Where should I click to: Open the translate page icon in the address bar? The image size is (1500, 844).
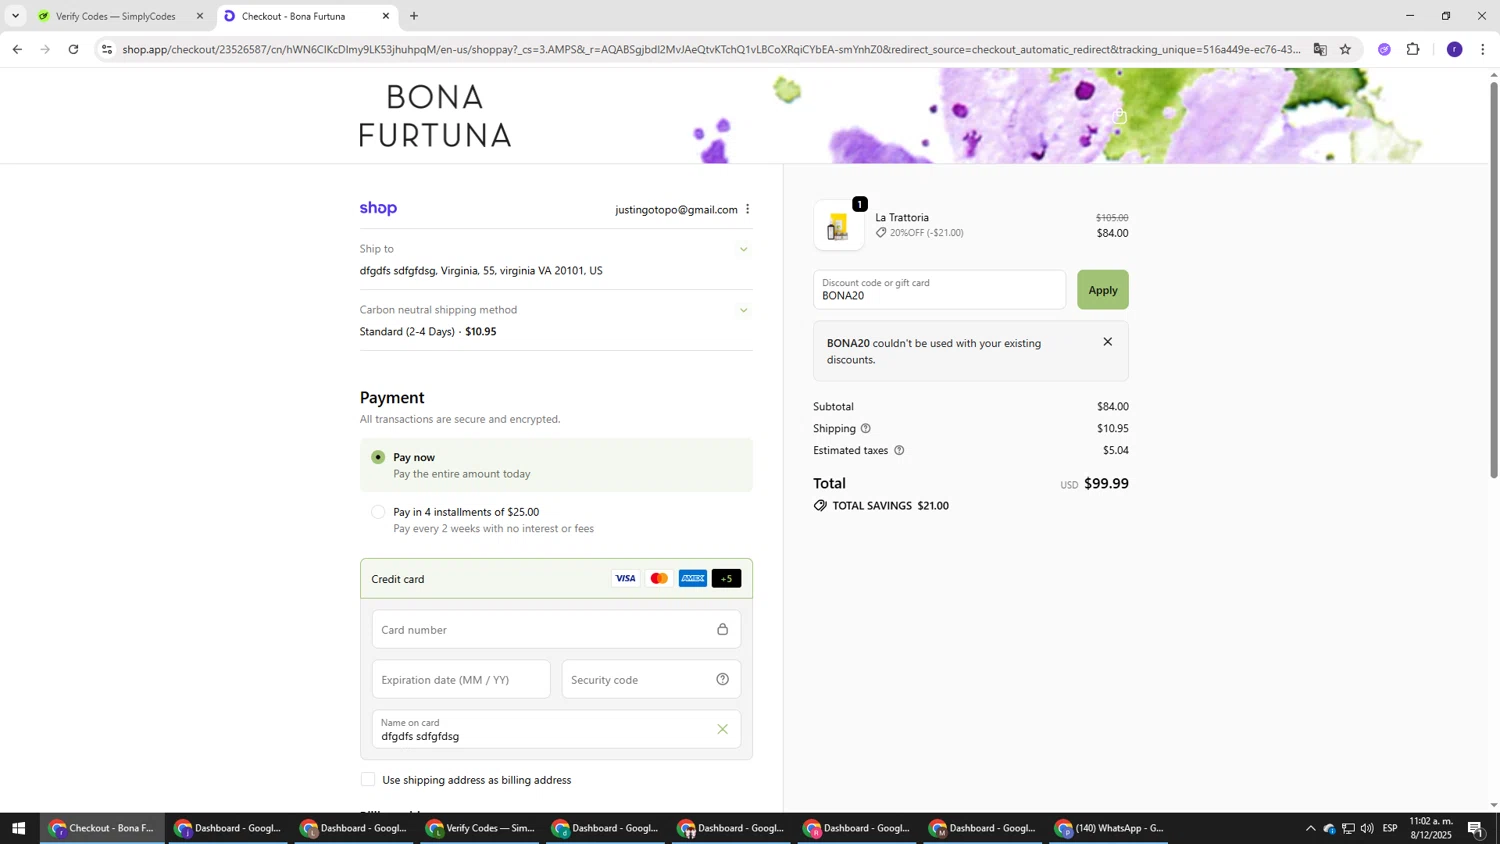(x=1320, y=49)
